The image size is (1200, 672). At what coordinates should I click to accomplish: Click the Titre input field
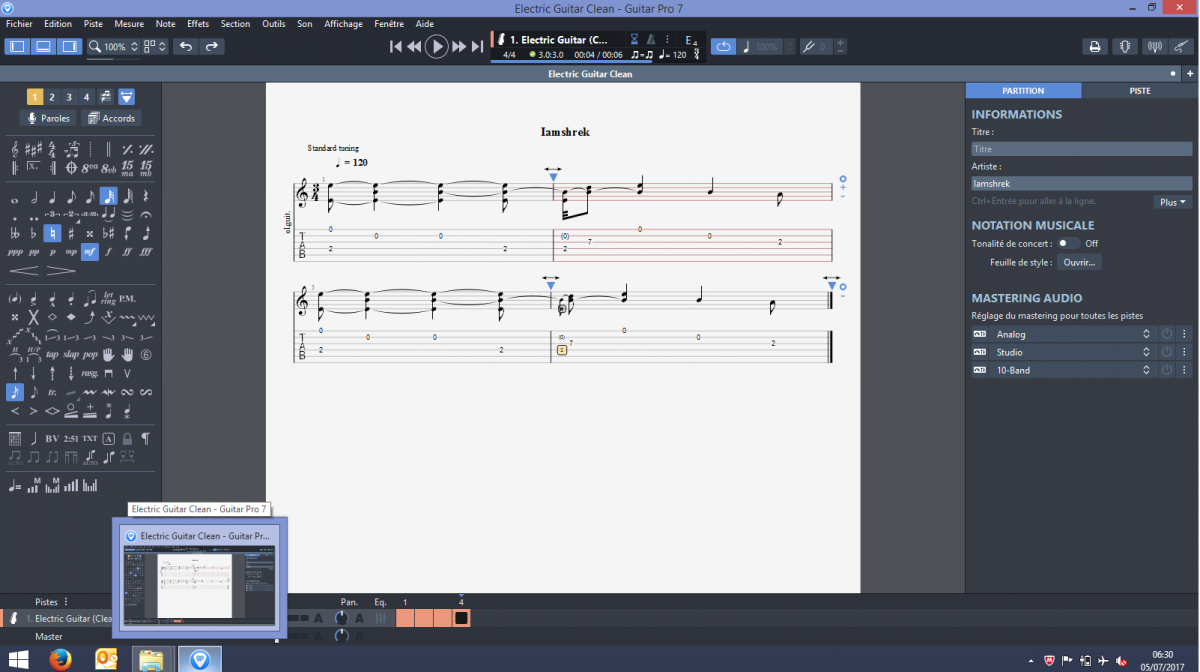[1082, 149]
